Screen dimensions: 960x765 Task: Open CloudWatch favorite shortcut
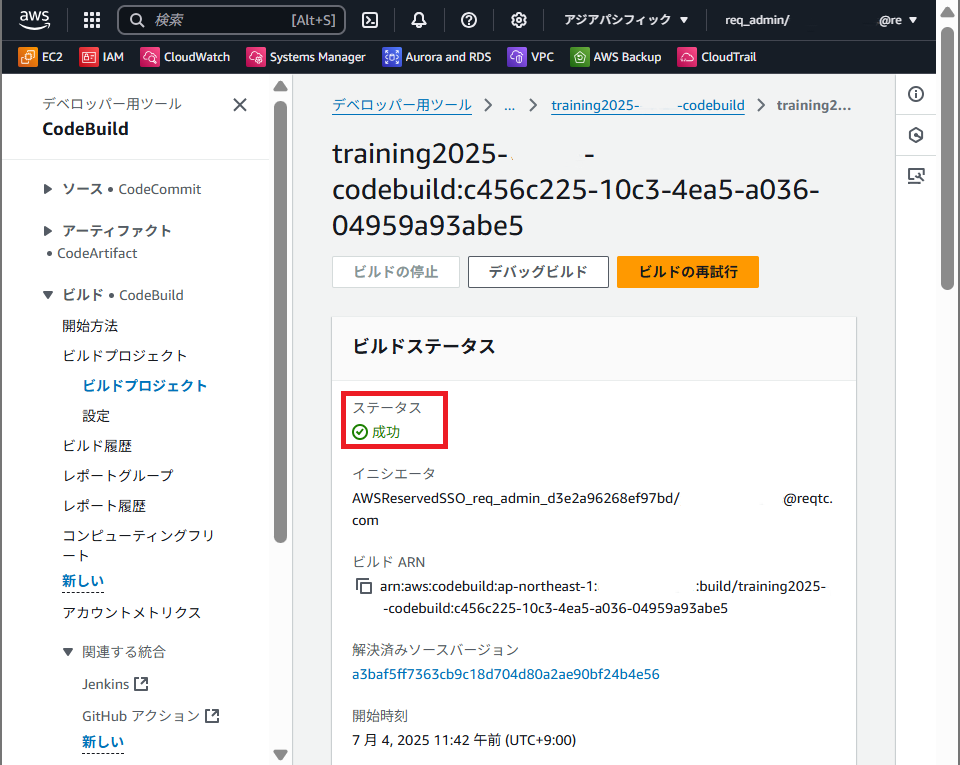click(186, 57)
